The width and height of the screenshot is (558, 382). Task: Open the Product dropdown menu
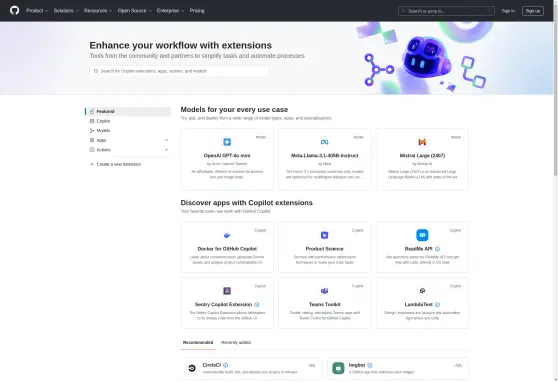click(x=37, y=11)
